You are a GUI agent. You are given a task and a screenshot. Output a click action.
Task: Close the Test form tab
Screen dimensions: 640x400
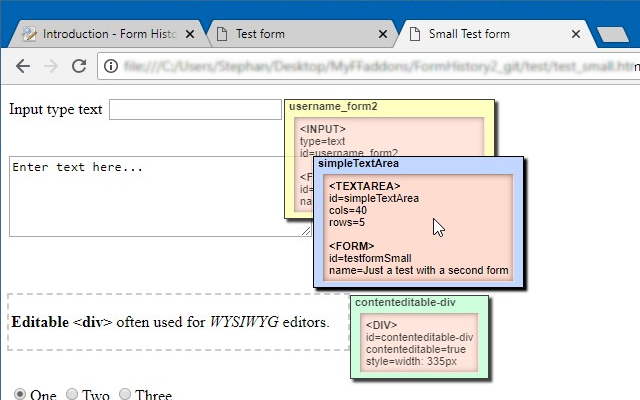383,34
